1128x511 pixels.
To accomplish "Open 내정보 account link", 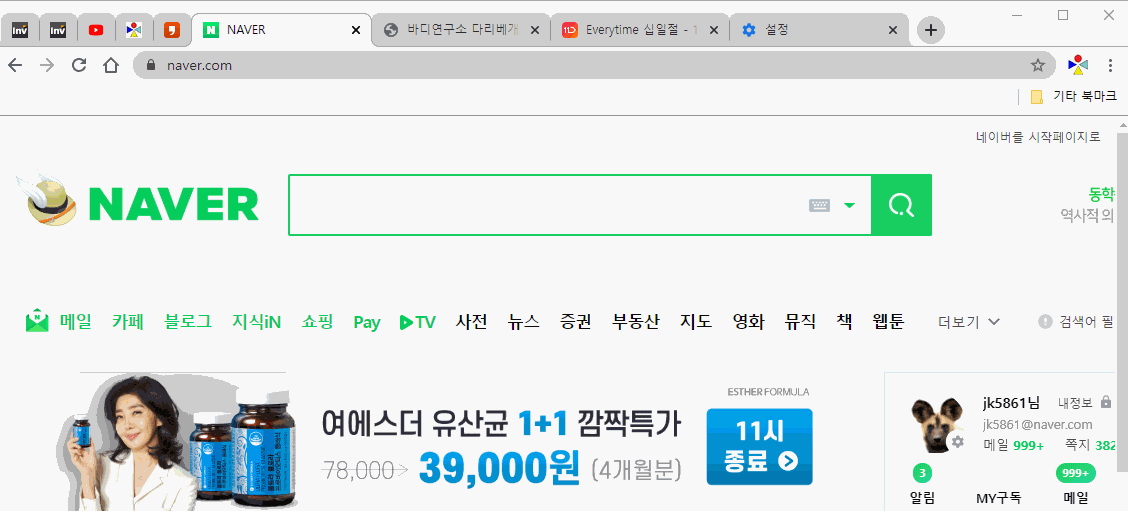I will 1075,402.
